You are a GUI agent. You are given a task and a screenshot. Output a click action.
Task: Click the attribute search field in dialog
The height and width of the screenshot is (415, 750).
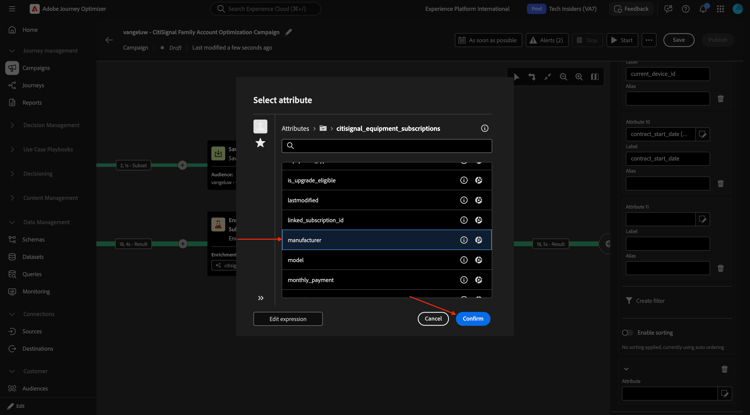[x=386, y=146]
